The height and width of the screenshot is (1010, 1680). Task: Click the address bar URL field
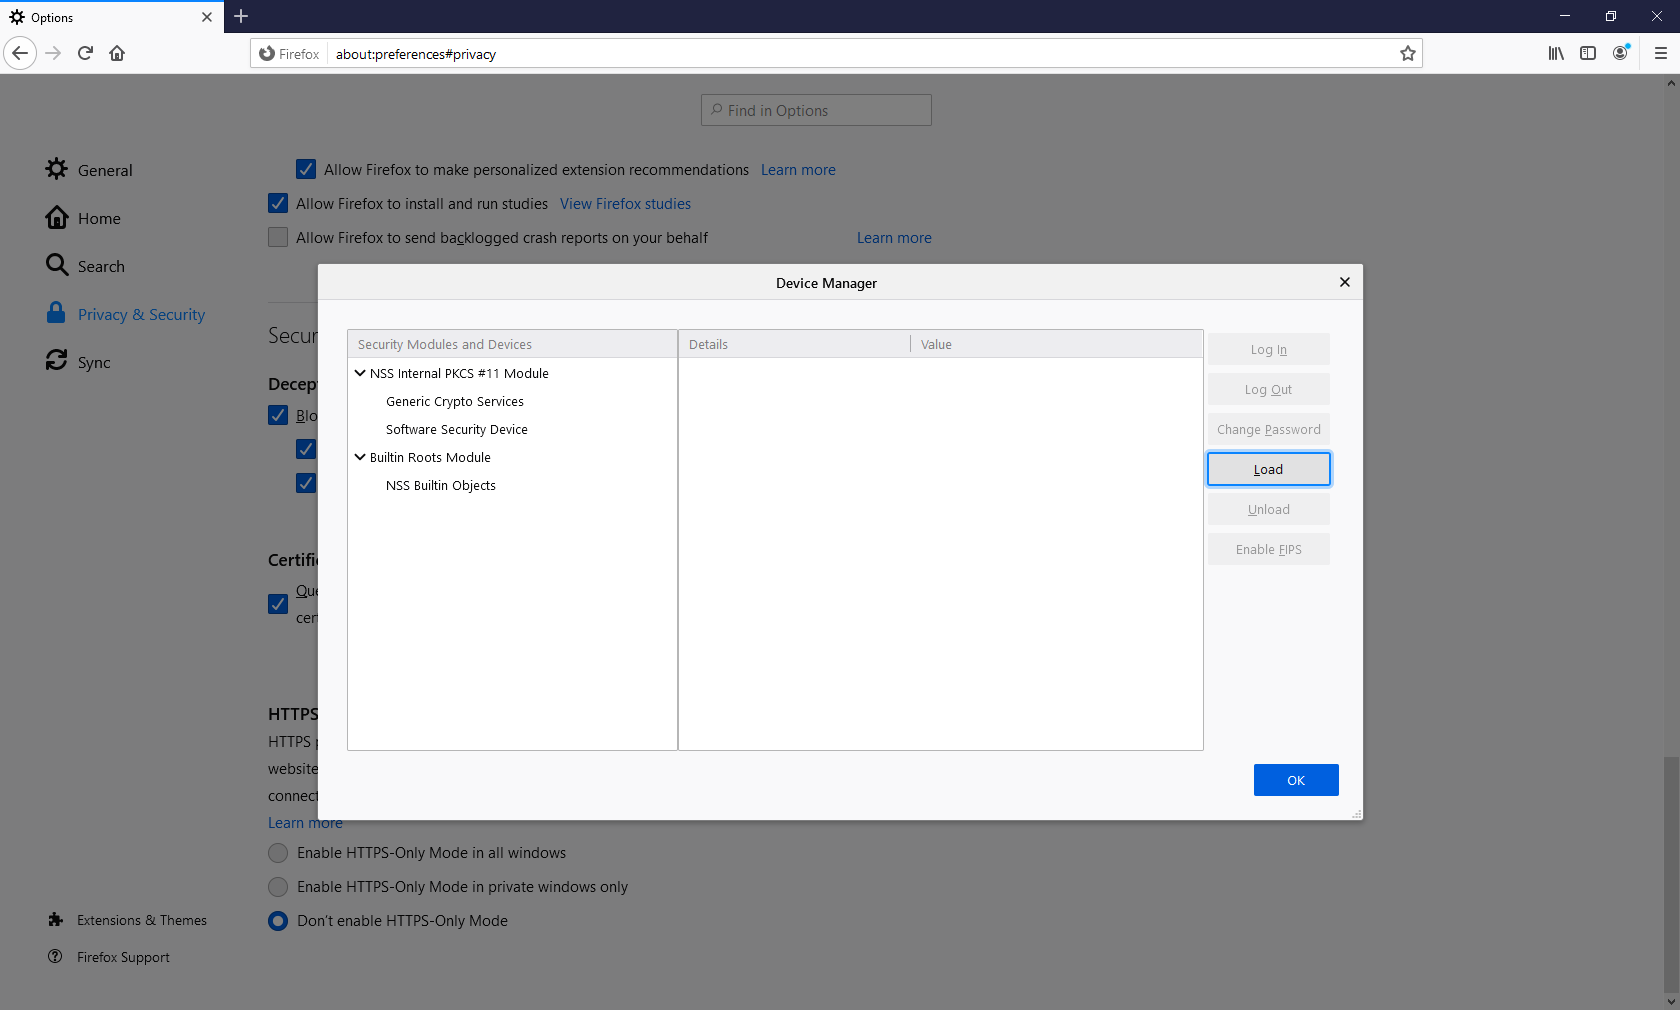(860, 54)
